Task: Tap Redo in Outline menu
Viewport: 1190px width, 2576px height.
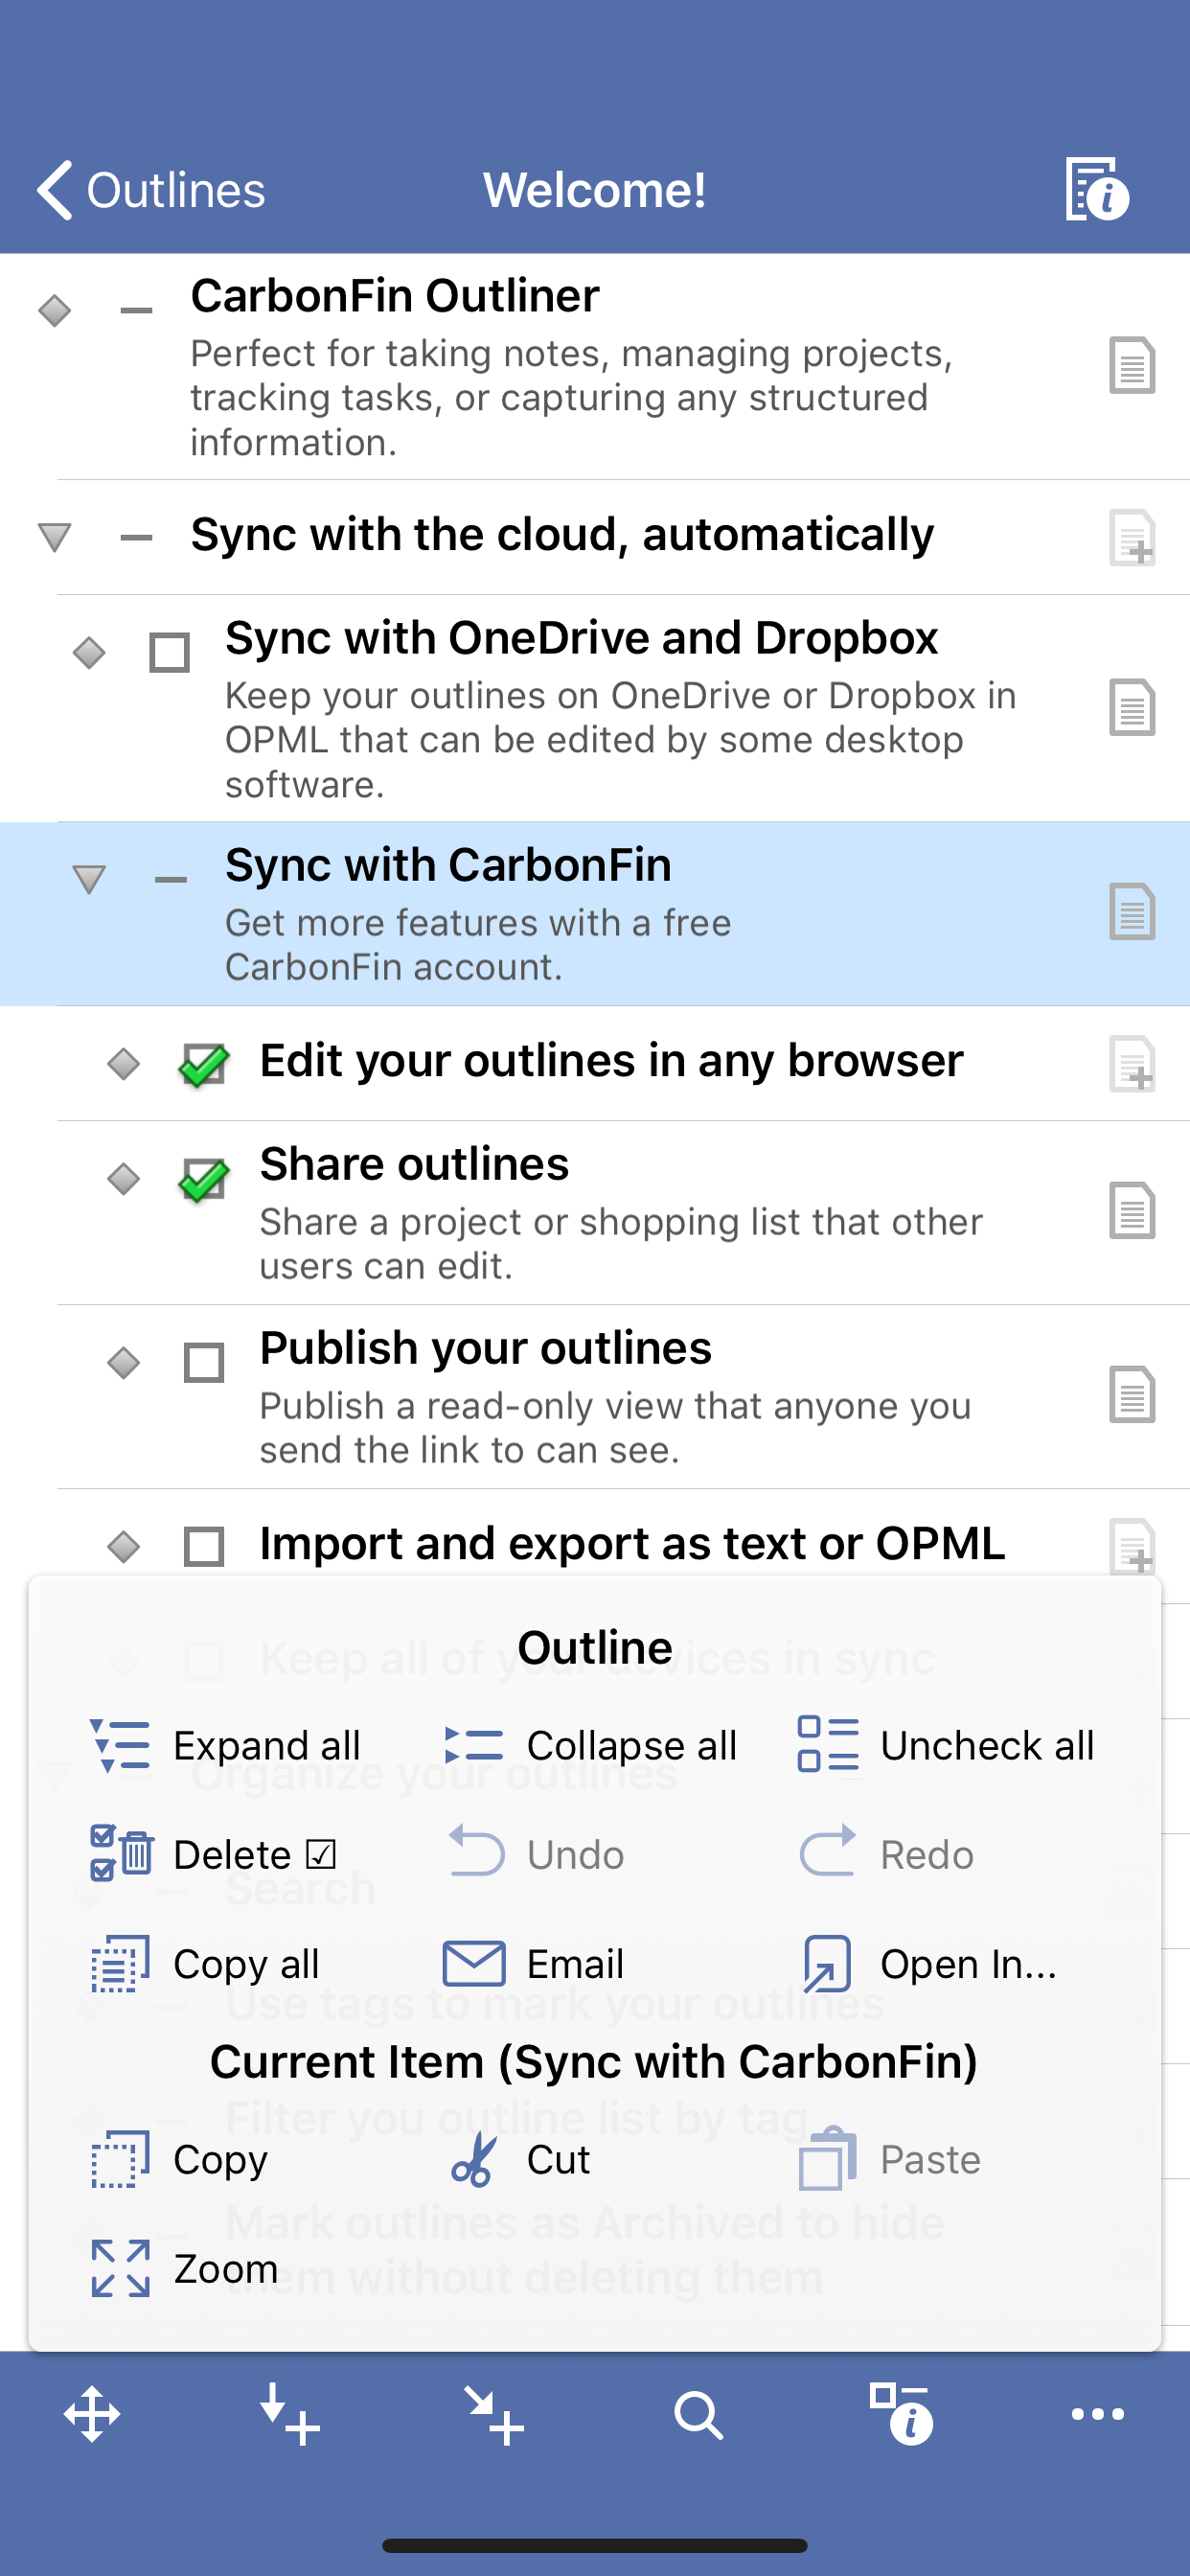Action: [887, 1854]
